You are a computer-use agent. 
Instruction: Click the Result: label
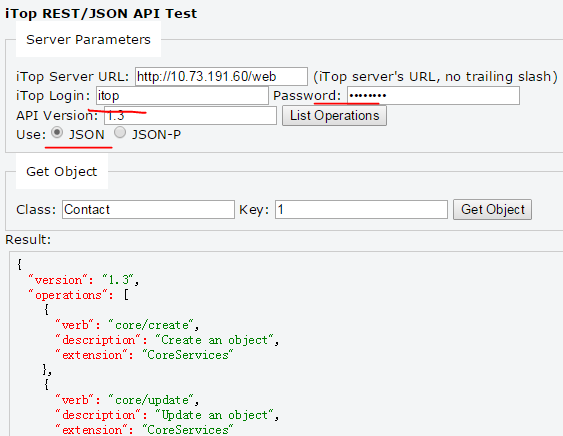tap(28, 240)
